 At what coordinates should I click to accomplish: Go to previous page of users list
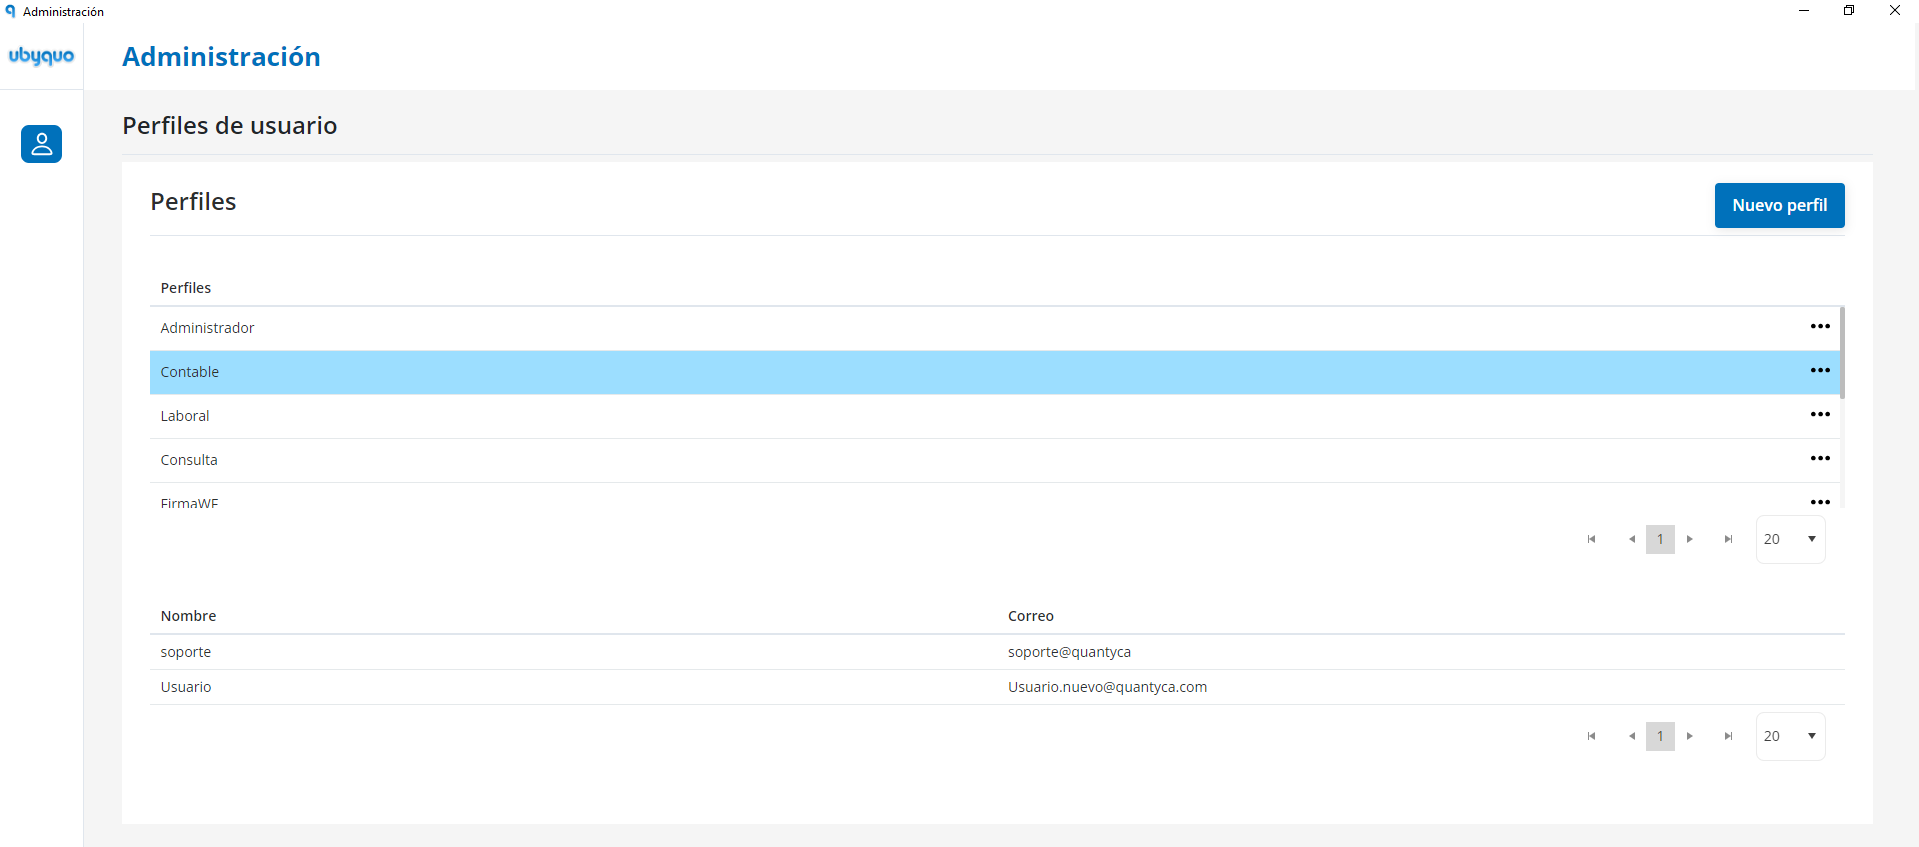1632,736
